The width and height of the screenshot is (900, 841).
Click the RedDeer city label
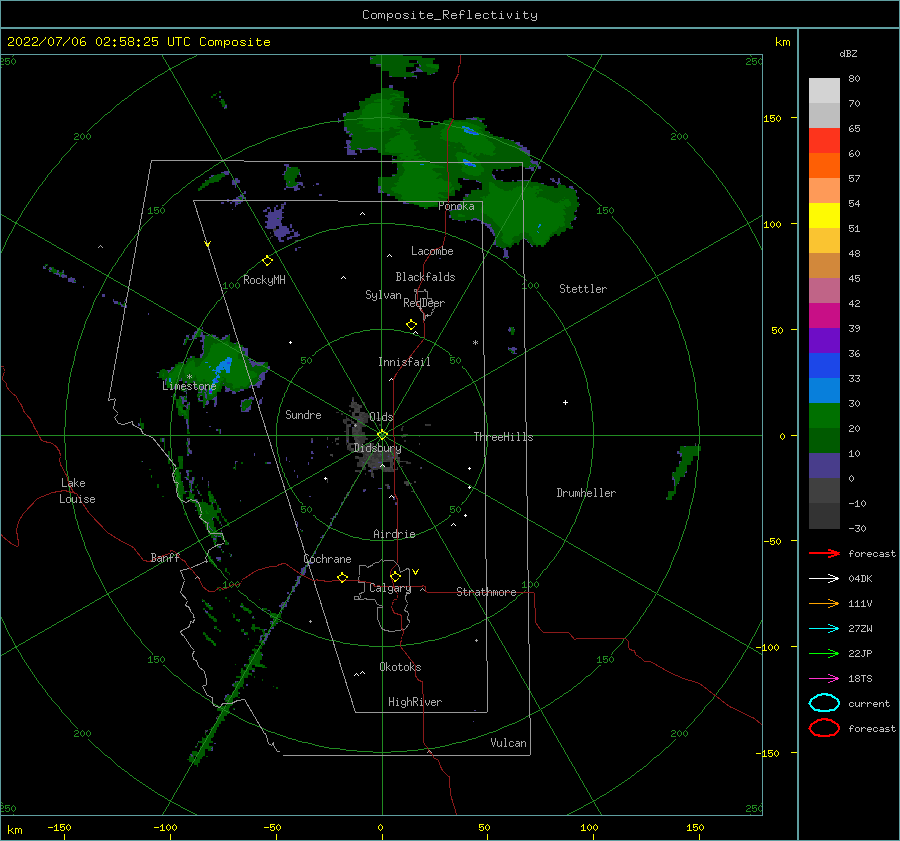424,303
